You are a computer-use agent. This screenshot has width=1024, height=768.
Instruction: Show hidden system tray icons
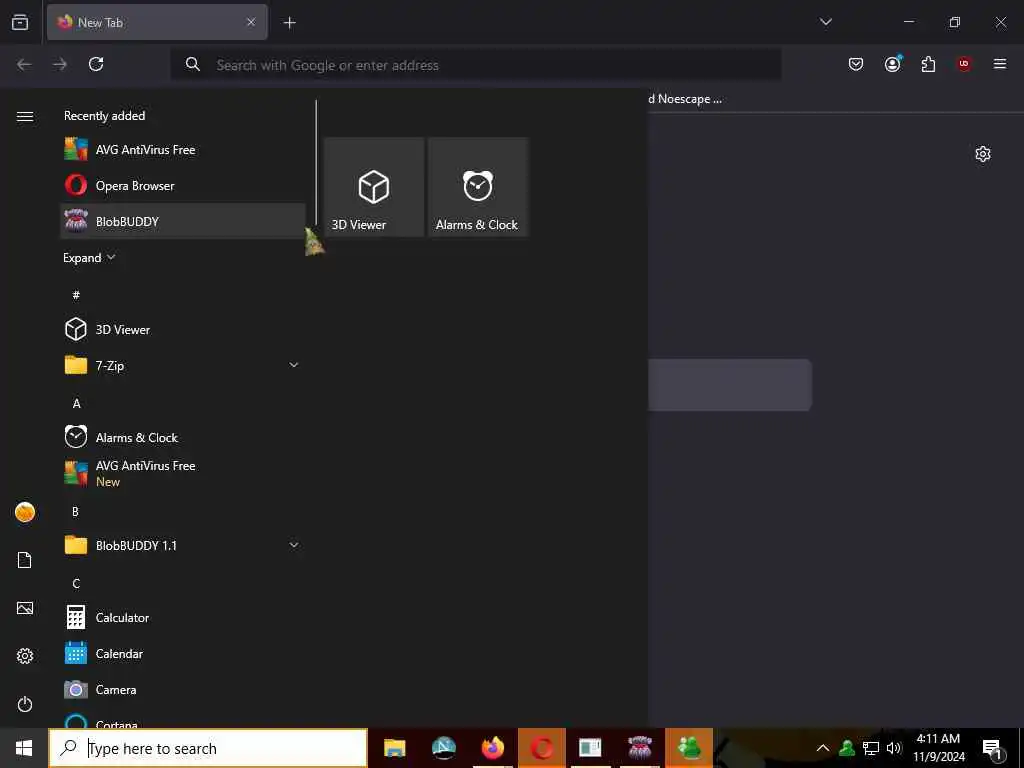click(x=823, y=748)
